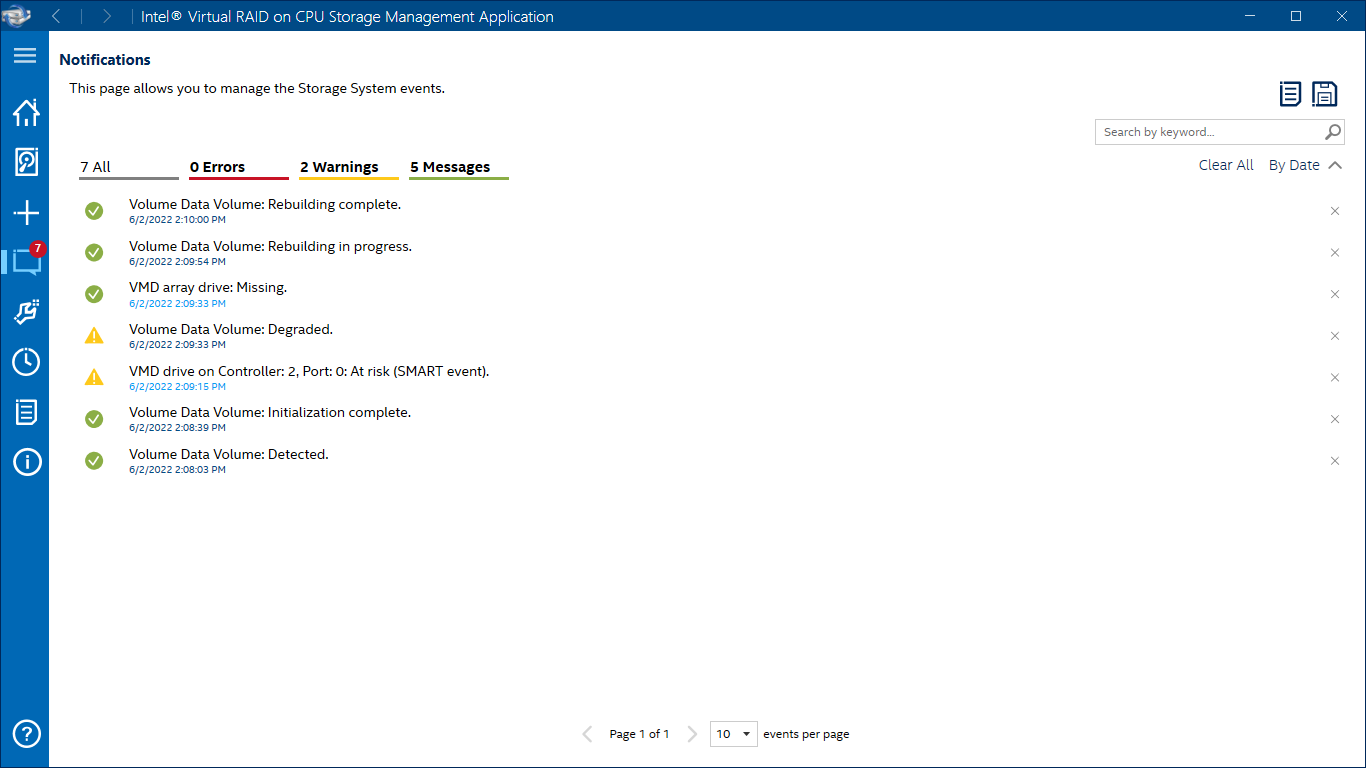Dismiss the VMD array drive Missing notification
This screenshot has width=1366, height=768.
1334,294
